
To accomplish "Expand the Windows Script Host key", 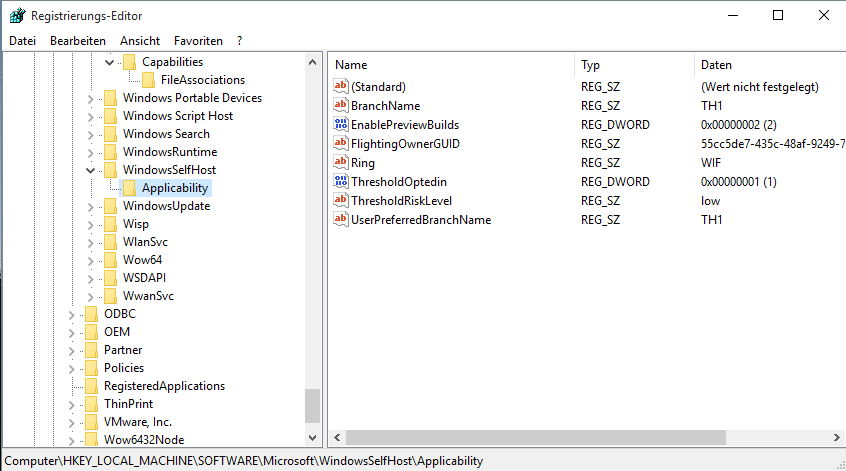I will (x=91, y=117).
